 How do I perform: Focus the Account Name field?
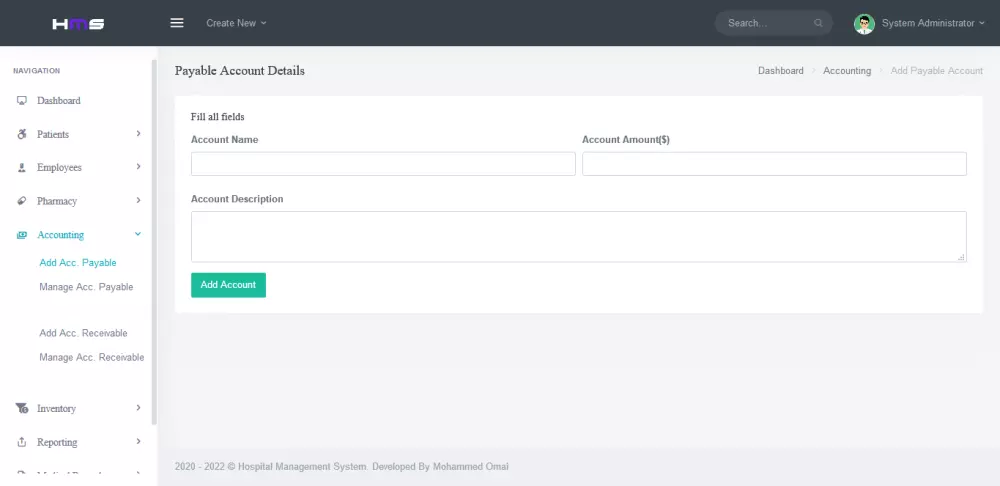(383, 164)
